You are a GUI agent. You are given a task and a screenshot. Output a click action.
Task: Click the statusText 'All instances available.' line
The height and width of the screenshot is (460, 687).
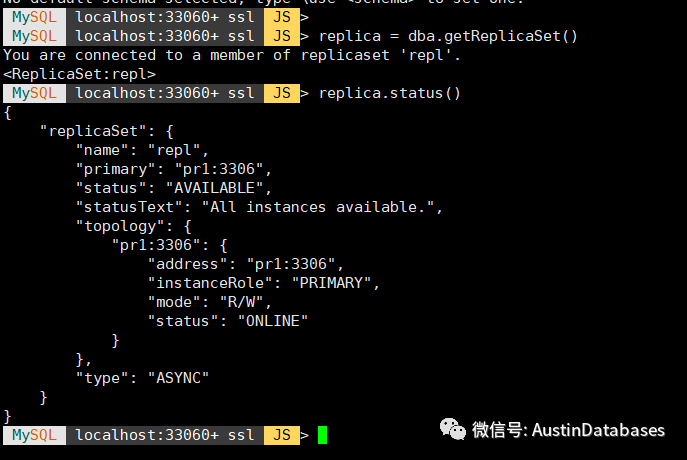point(259,207)
